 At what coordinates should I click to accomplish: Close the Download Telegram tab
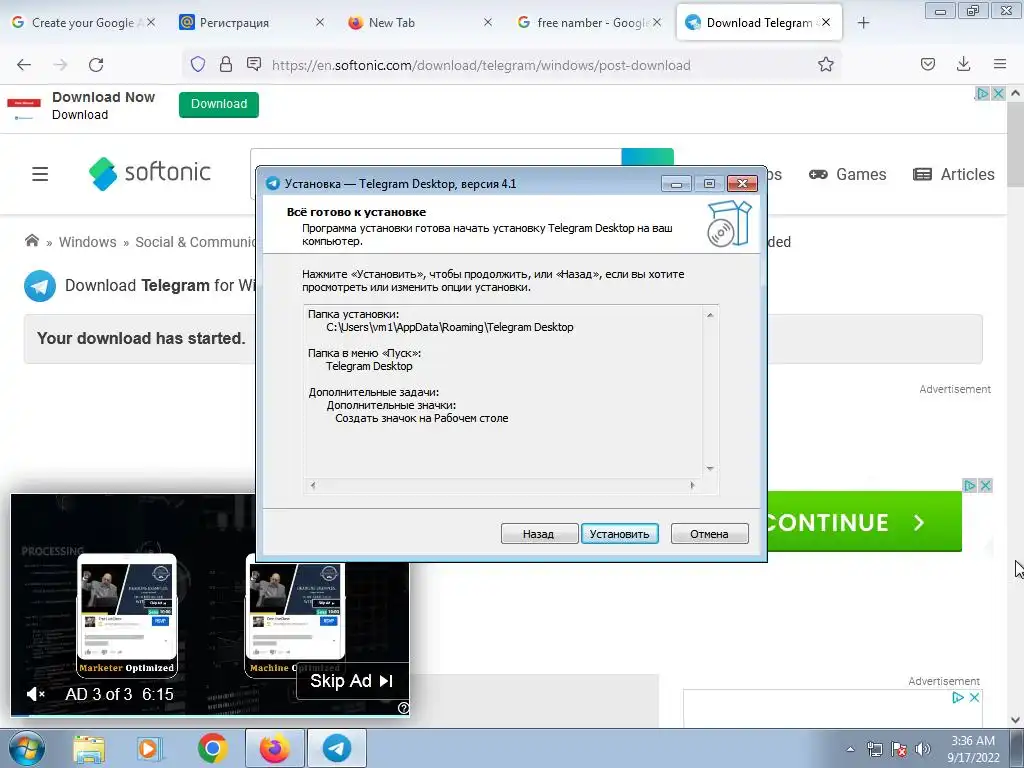pyautogui.click(x=826, y=22)
